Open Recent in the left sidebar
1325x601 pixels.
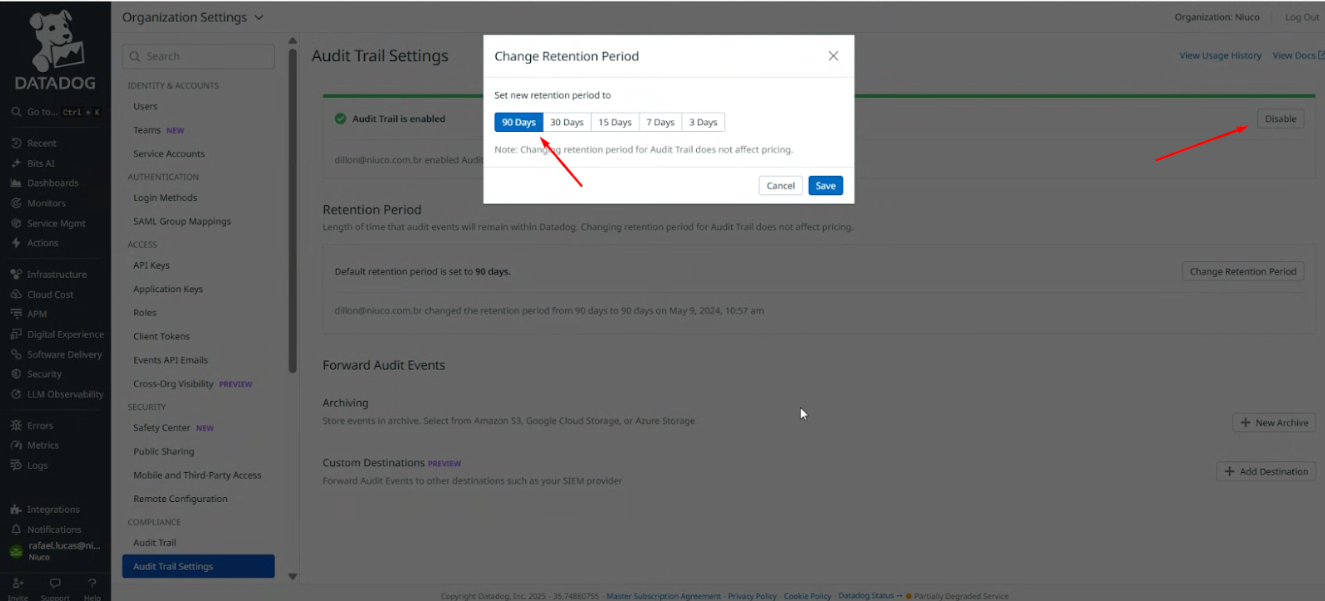point(34,143)
